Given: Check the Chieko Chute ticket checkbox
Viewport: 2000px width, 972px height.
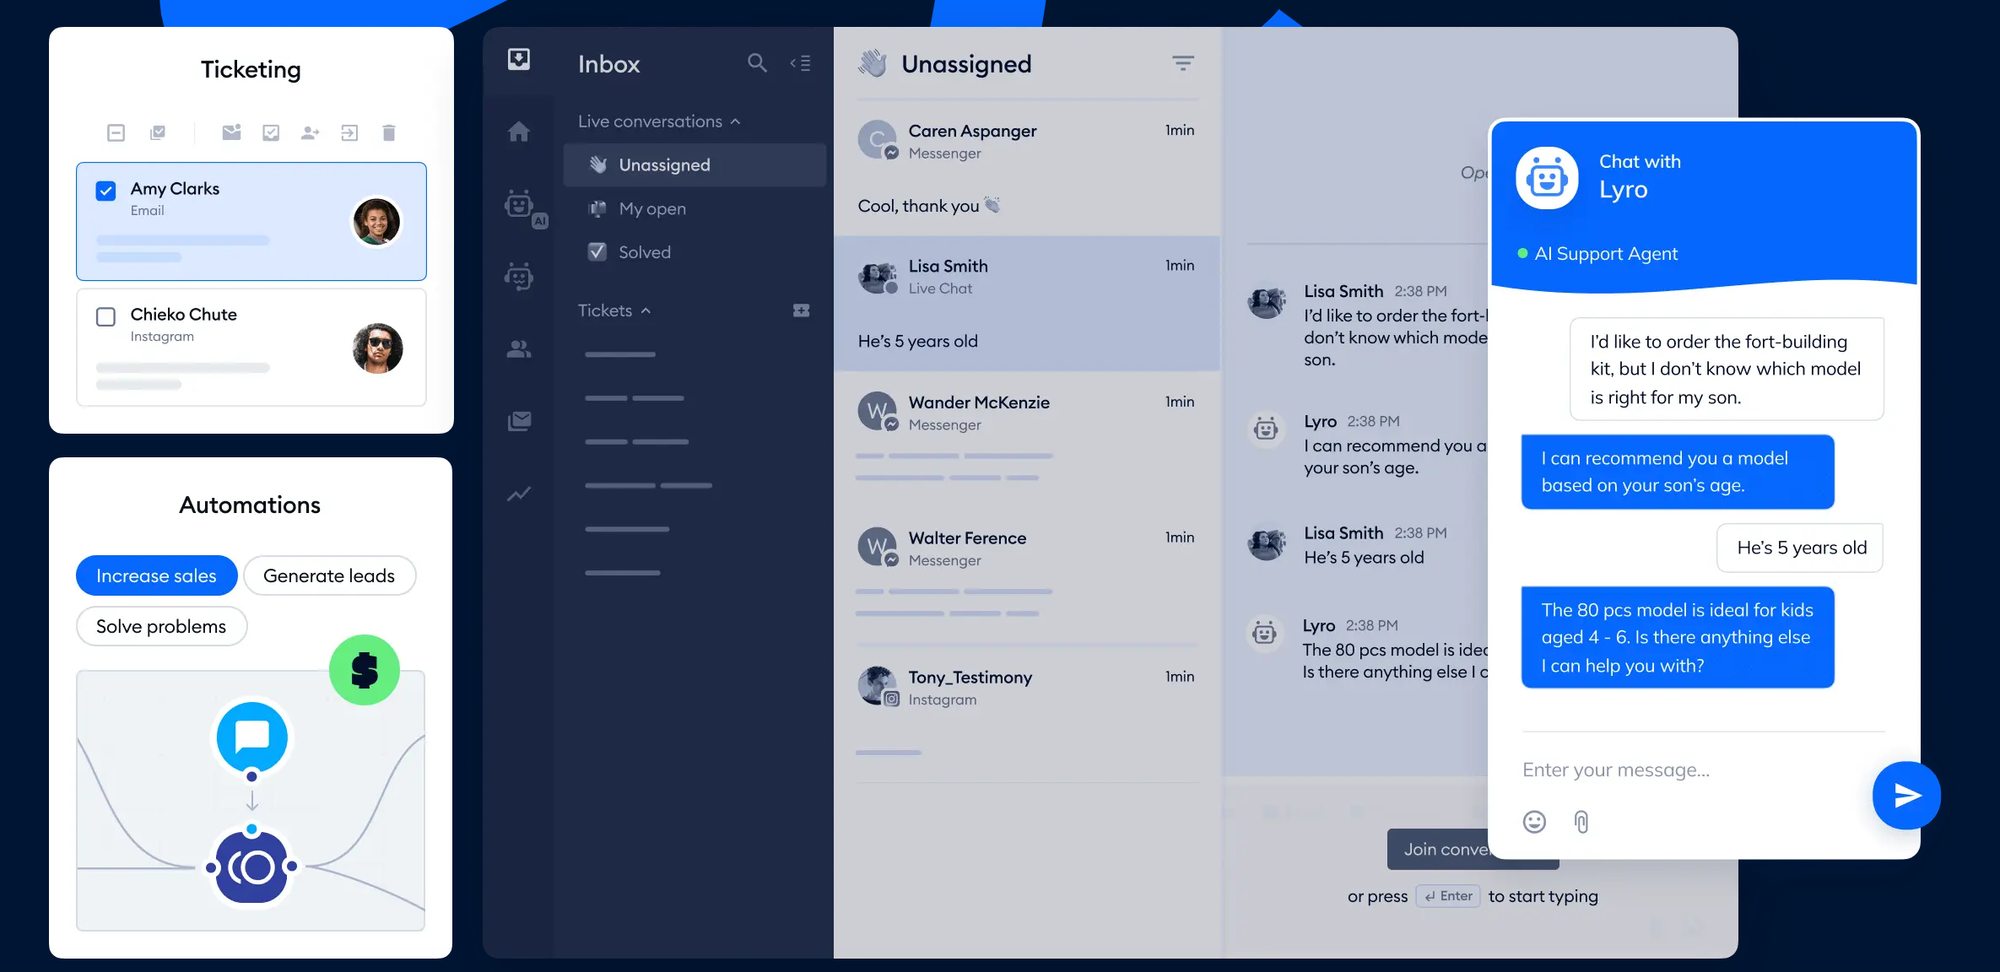Looking at the screenshot, I should [105, 316].
